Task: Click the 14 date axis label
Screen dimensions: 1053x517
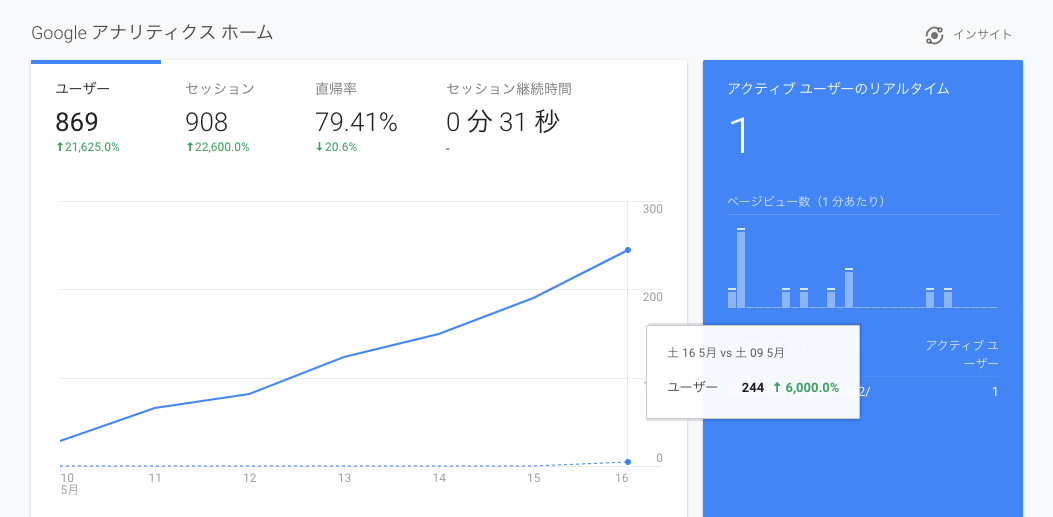Action: click(x=439, y=478)
